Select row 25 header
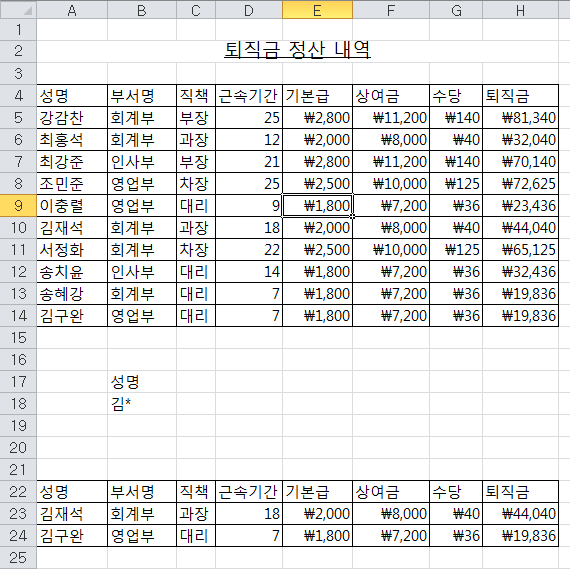Viewport: 570px width, 569px height. point(18,557)
